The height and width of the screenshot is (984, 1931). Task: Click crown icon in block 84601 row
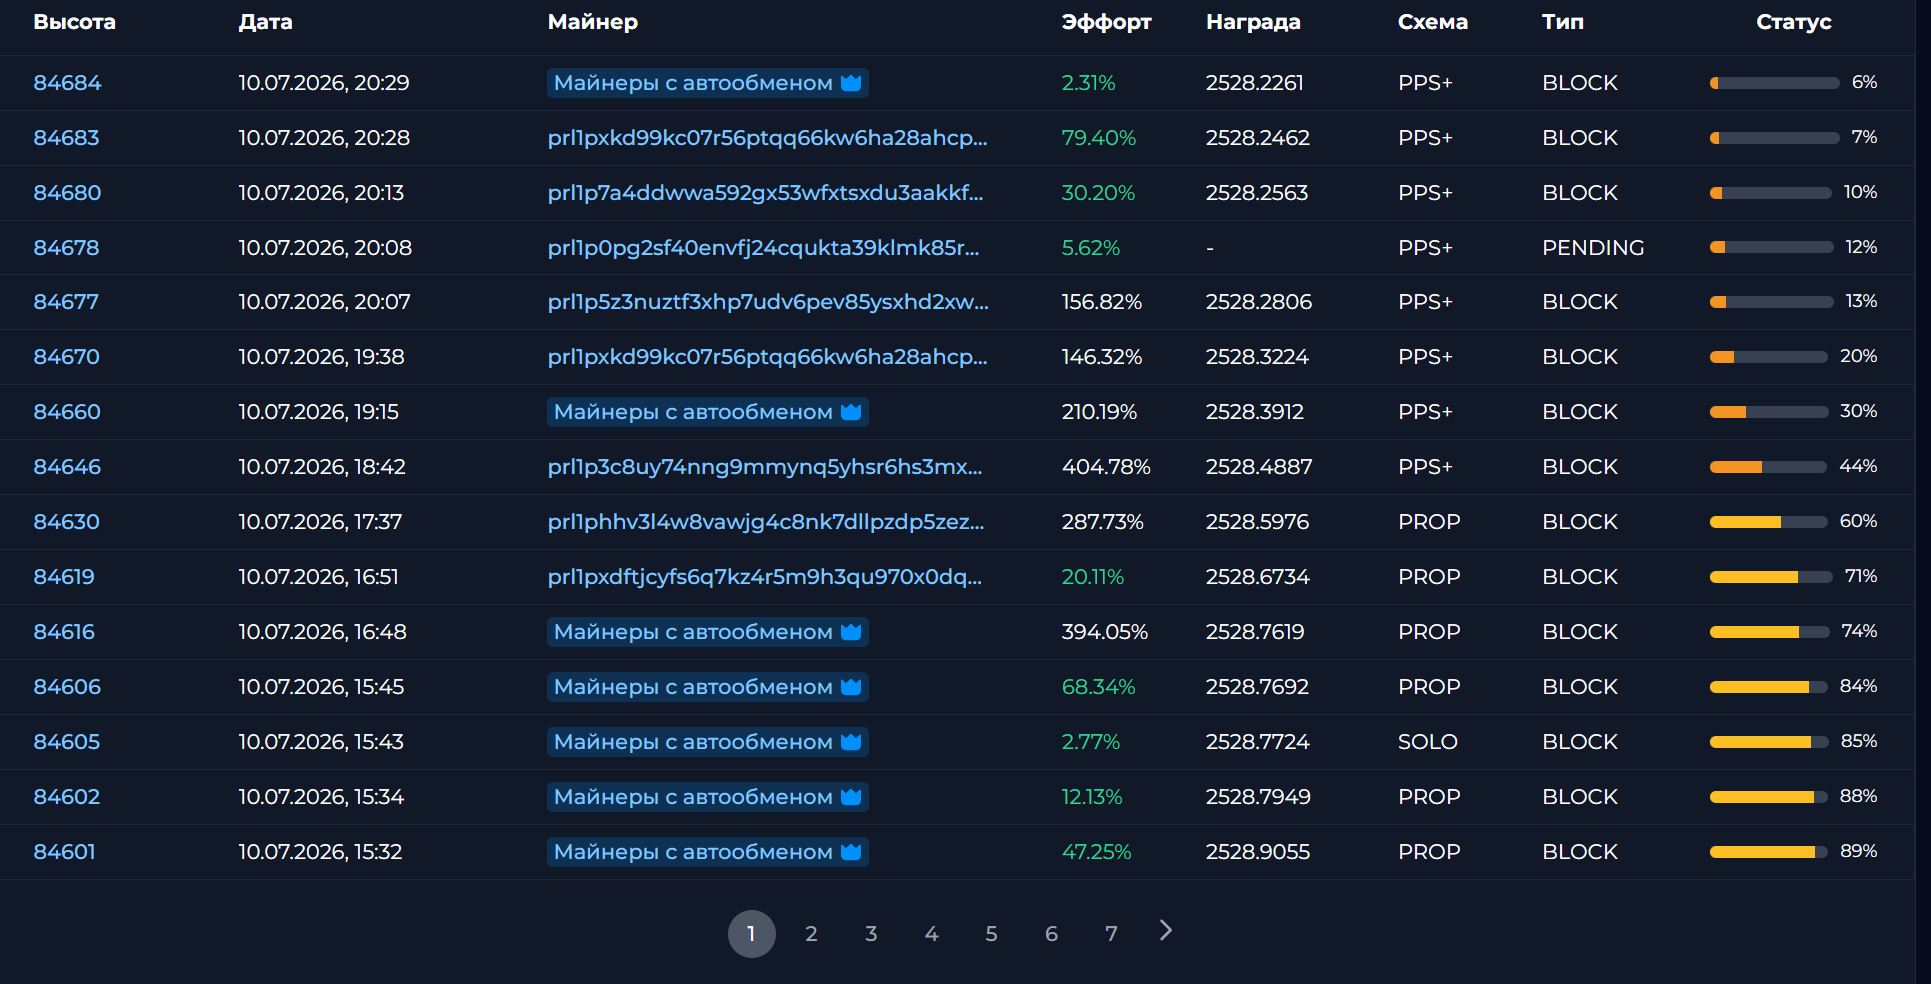[851, 852]
